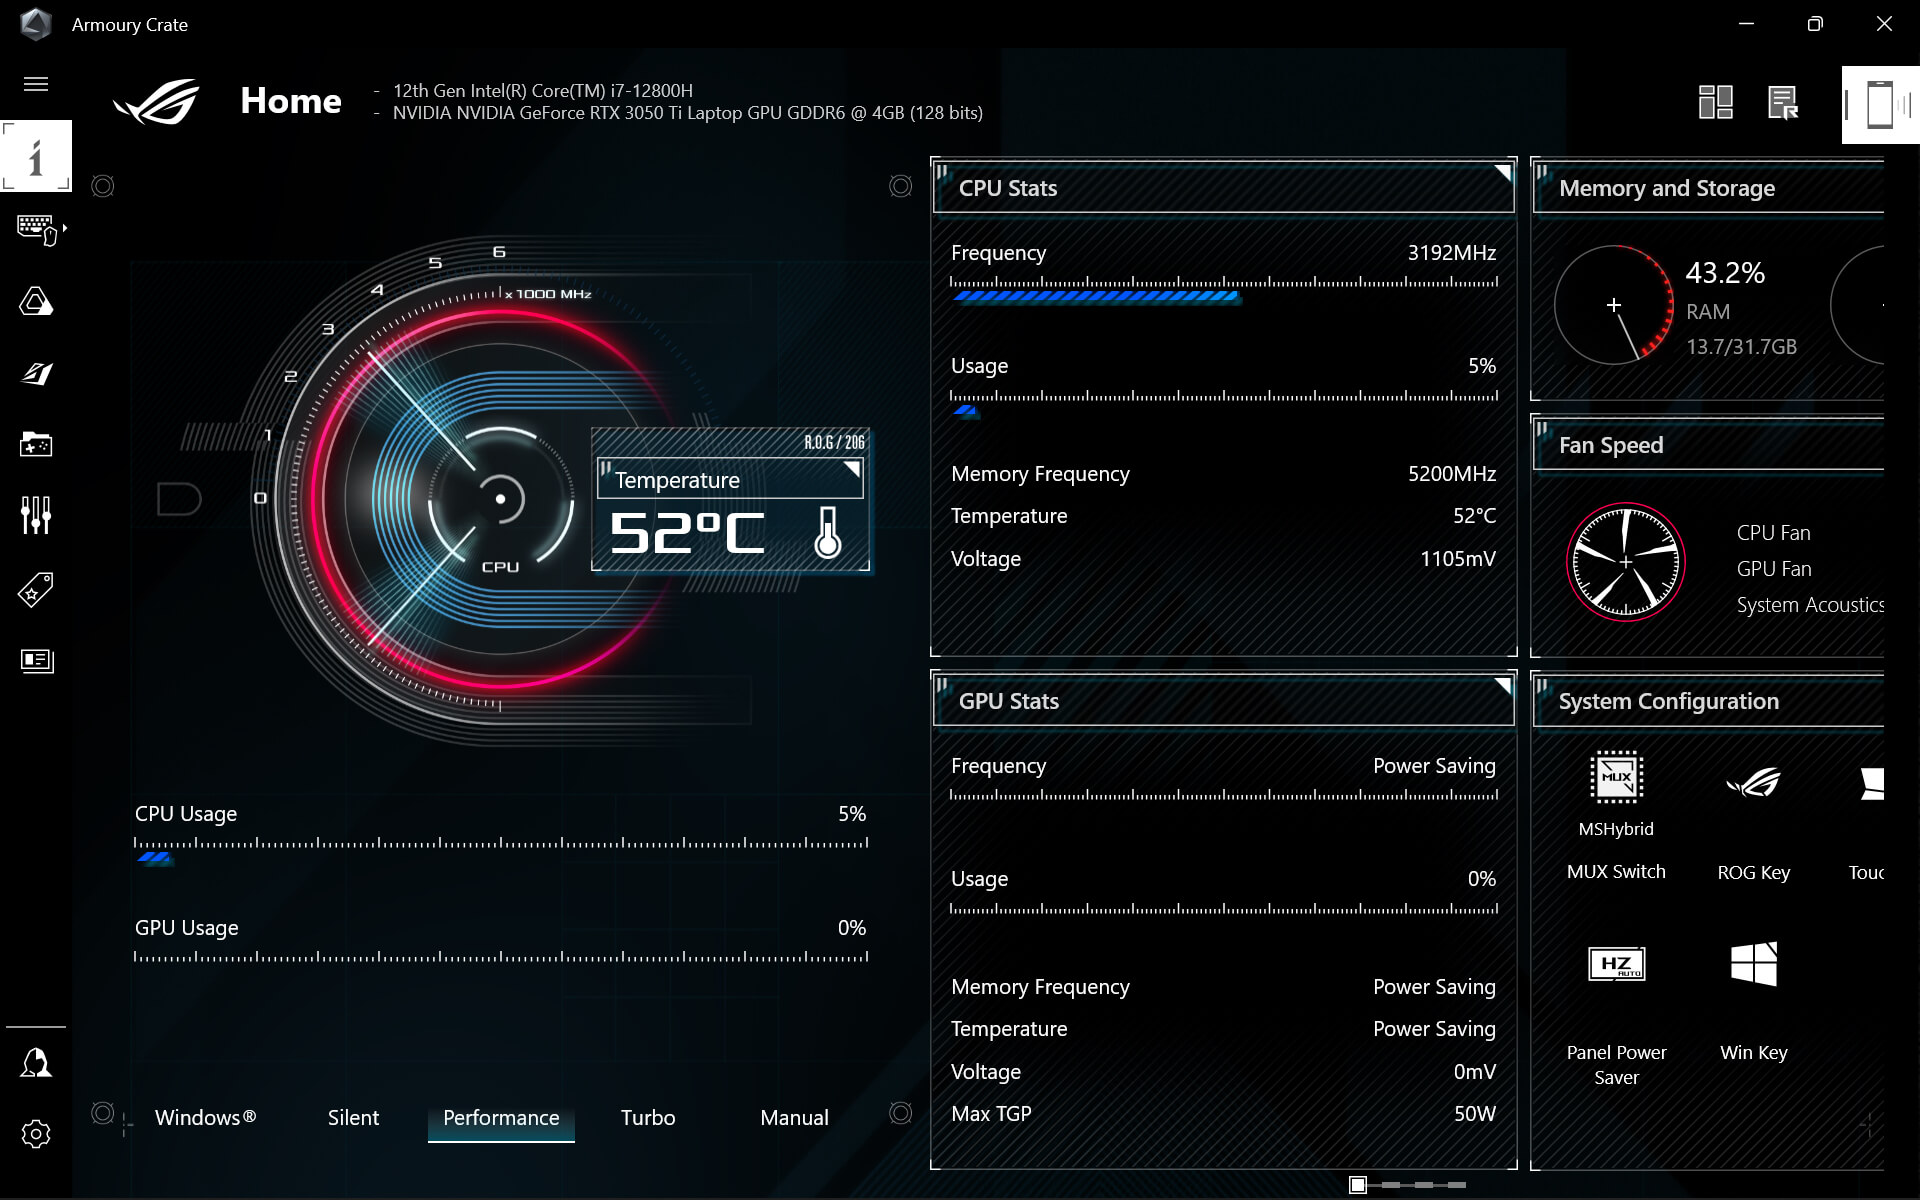Open the Aura lighting control sidebar icon
Viewport: 1920px width, 1200px height.
point(35,300)
